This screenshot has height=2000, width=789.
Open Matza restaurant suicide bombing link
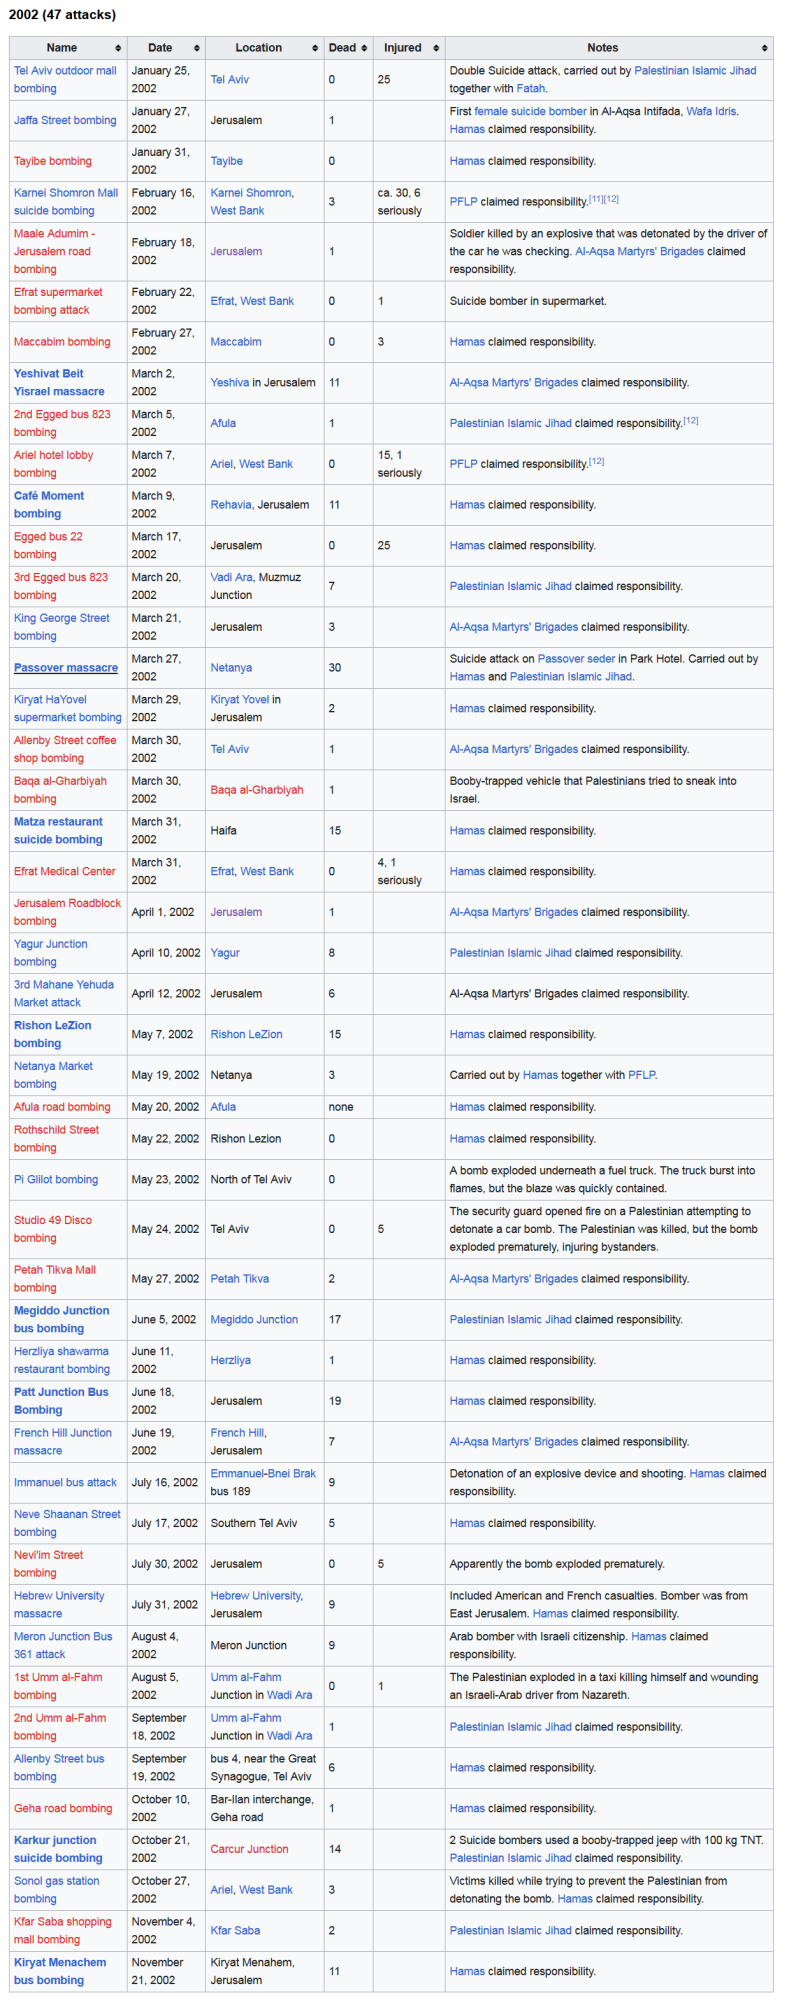pos(58,831)
